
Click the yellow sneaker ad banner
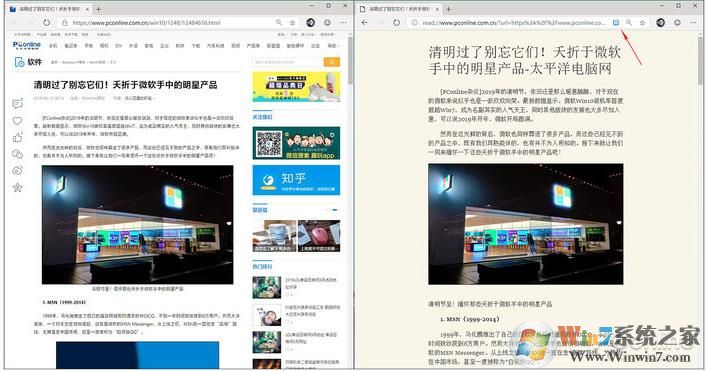tap(296, 87)
